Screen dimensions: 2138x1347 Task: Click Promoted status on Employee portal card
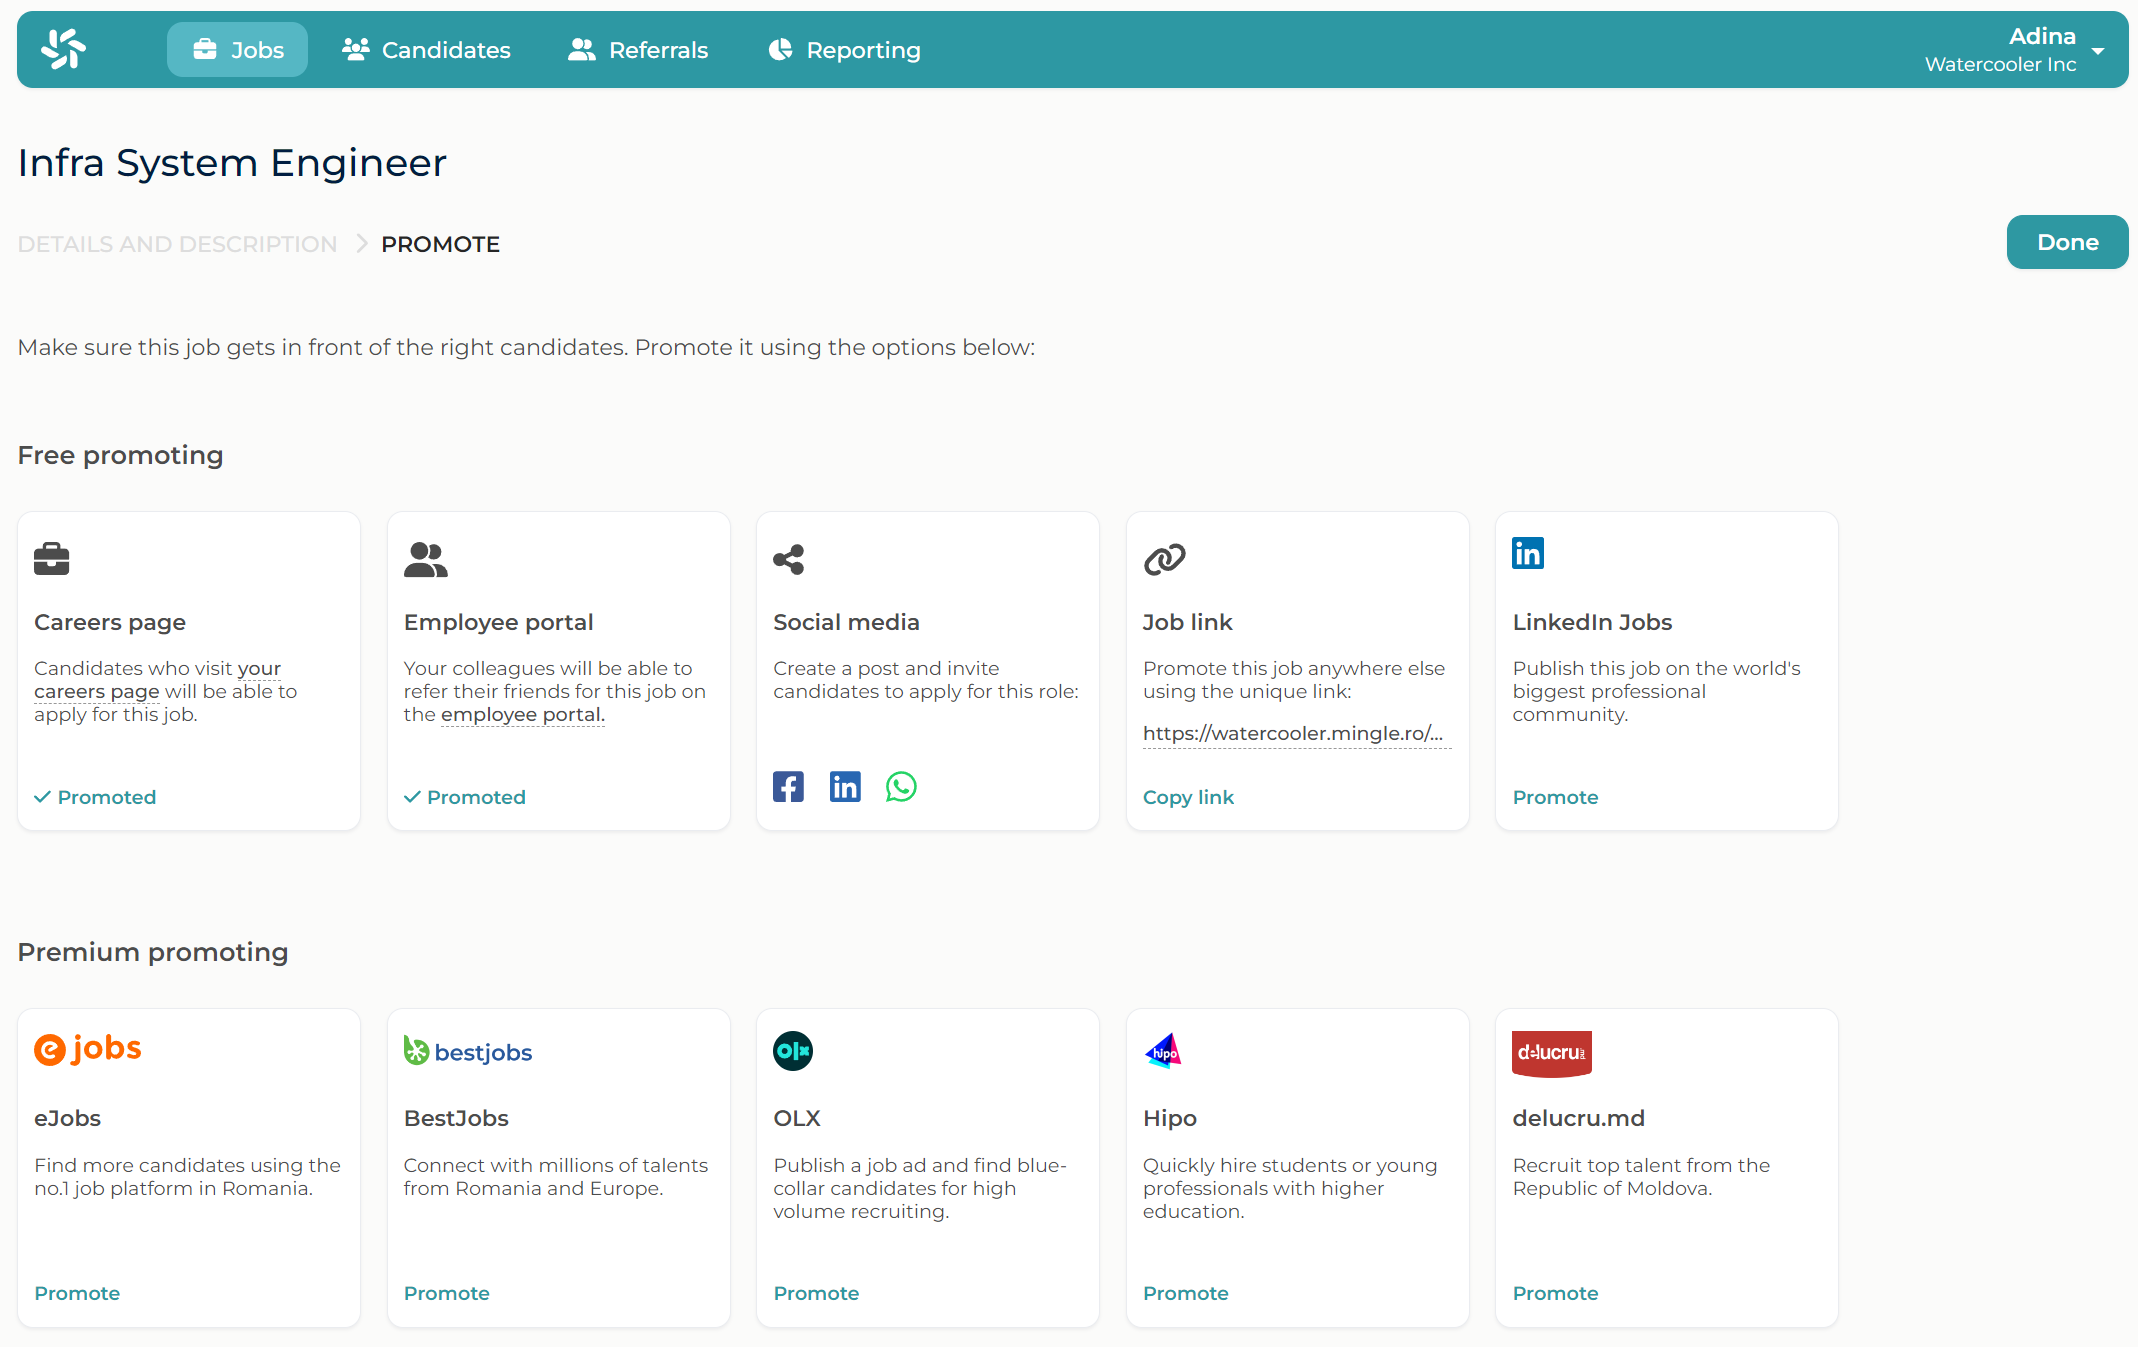click(x=465, y=797)
